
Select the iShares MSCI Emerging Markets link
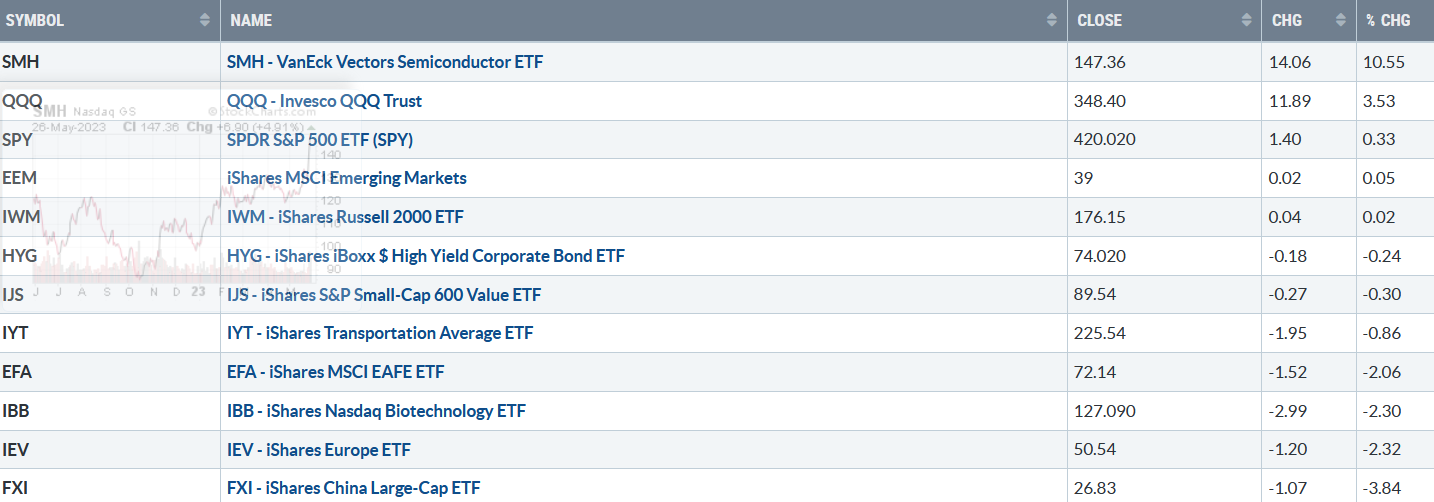click(347, 179)
